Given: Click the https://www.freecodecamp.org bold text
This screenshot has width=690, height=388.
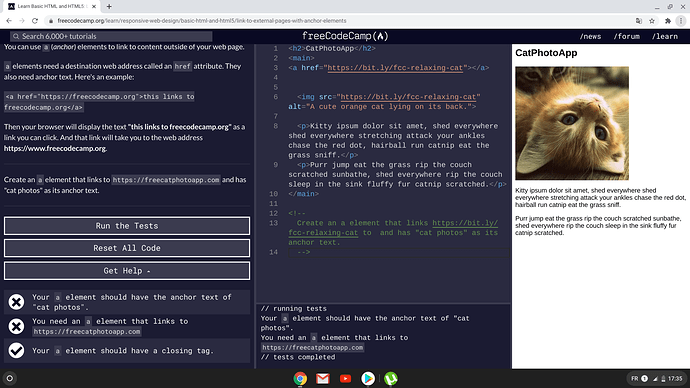Looking at the screenshot, I should click(x=55, y=148).
